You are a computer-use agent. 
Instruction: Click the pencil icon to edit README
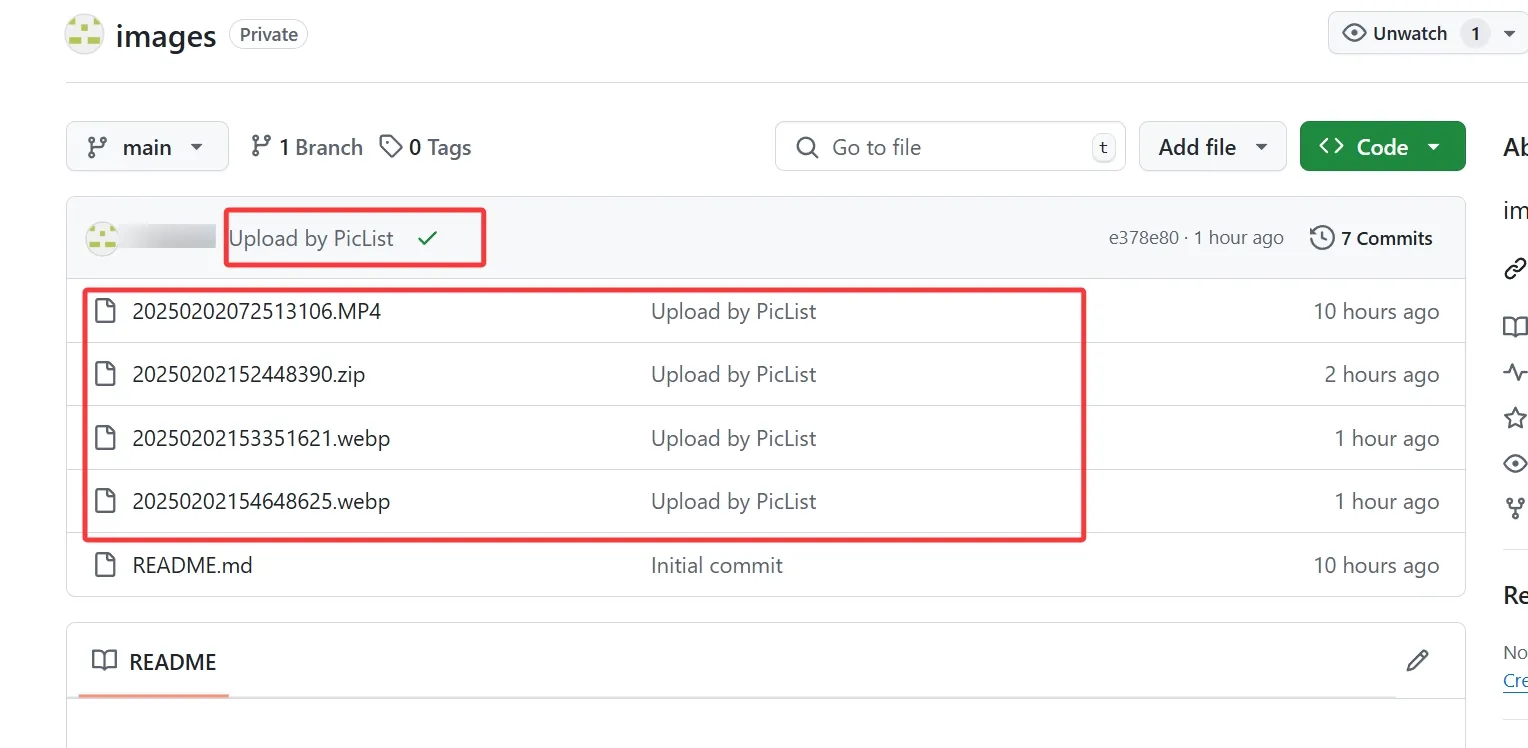(1416, 661)
